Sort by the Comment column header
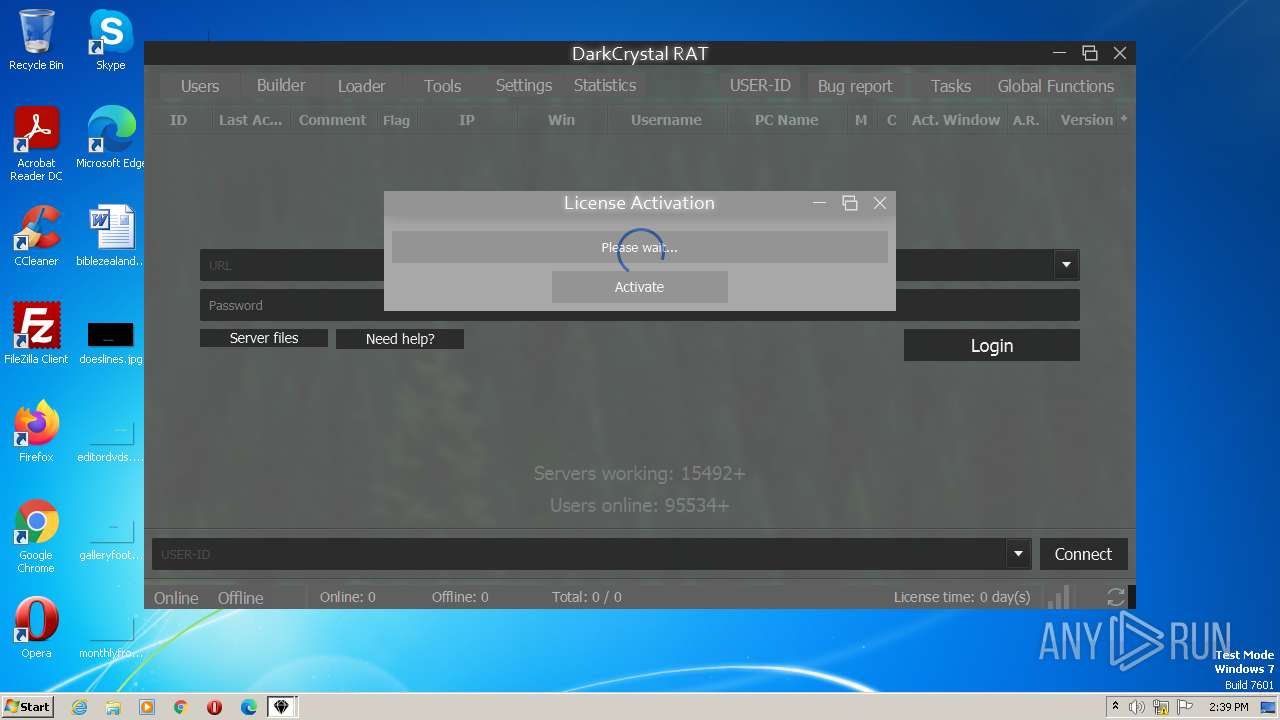Screen dimensions: 1280x720 click(332, 120)
